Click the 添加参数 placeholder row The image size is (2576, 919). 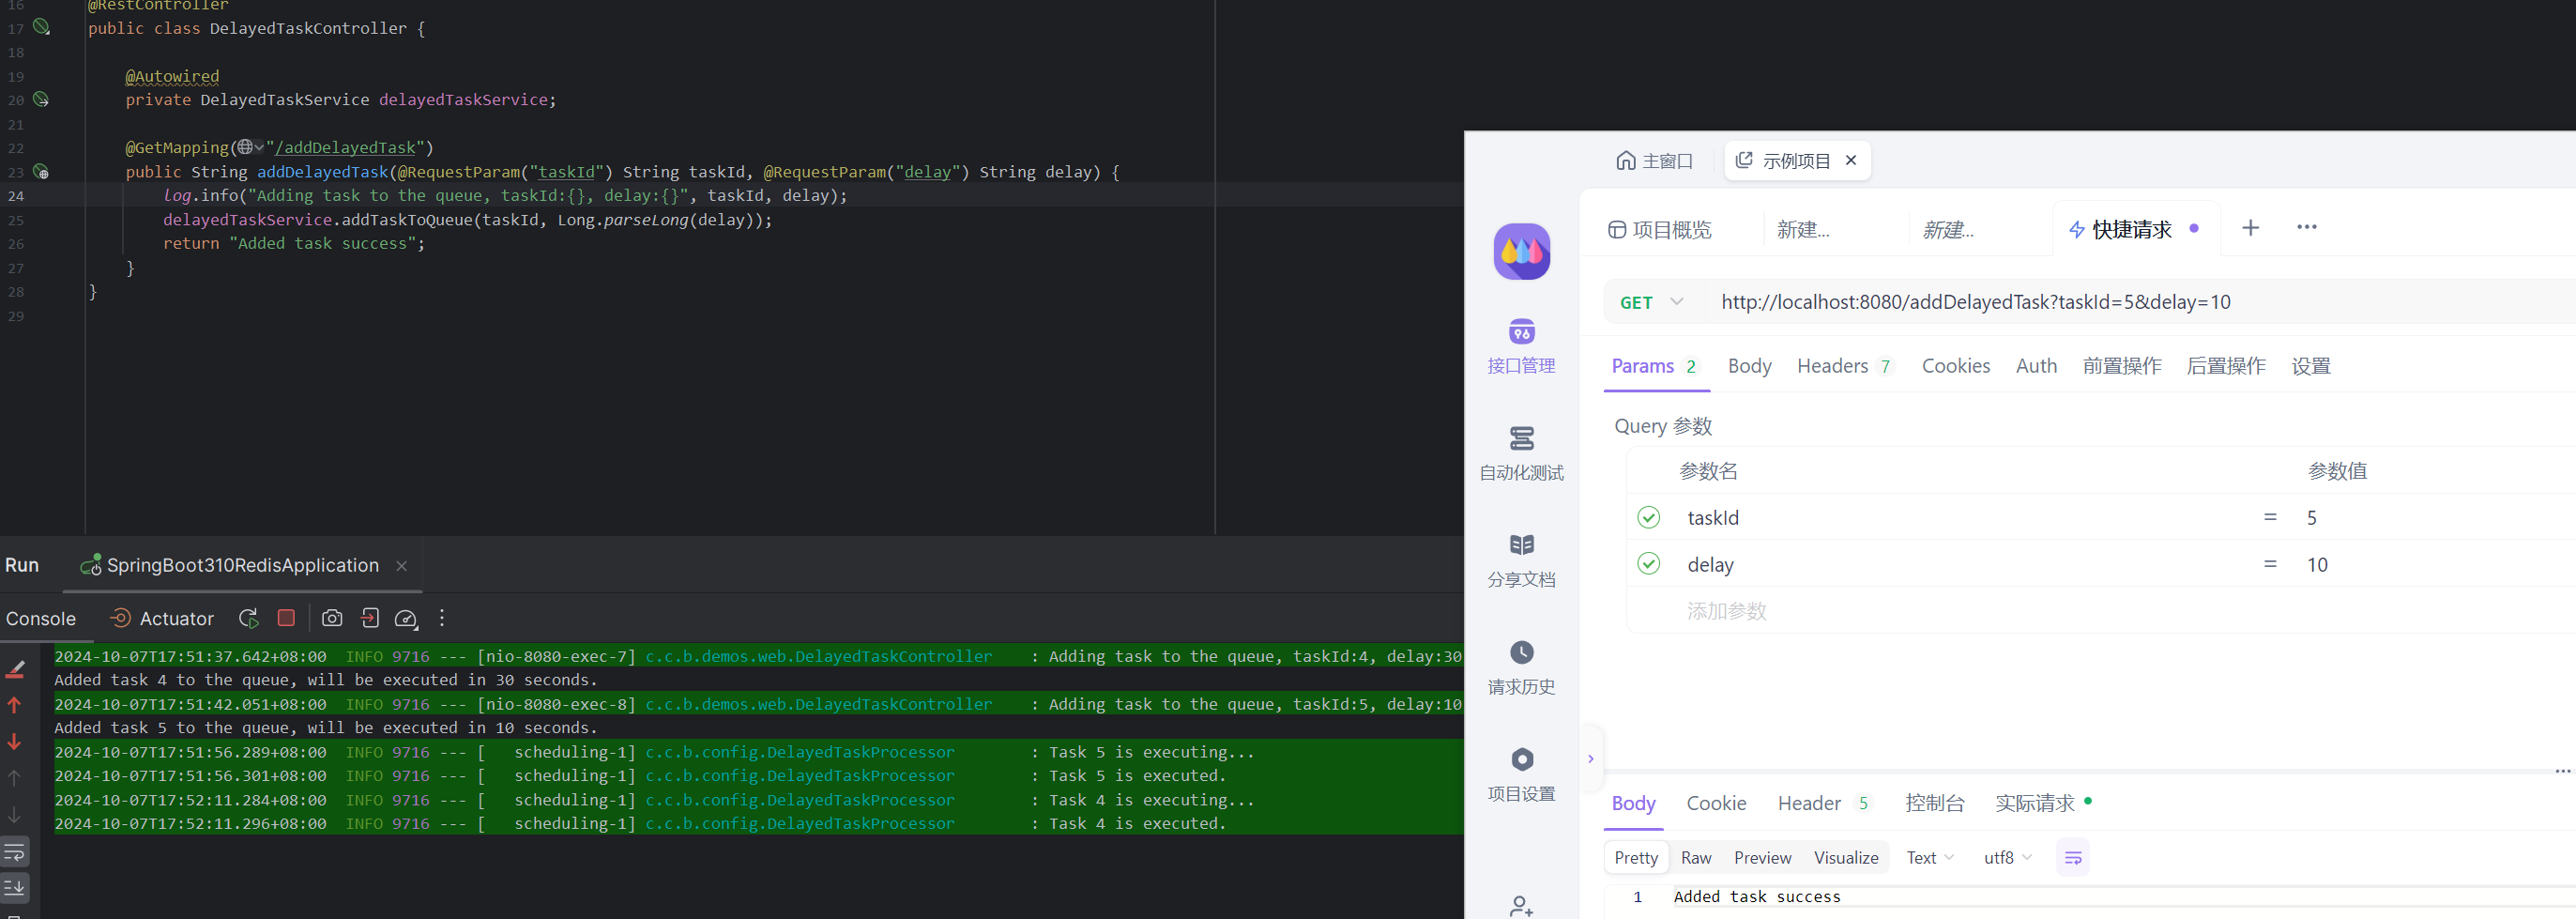[x=1726, y=611]
